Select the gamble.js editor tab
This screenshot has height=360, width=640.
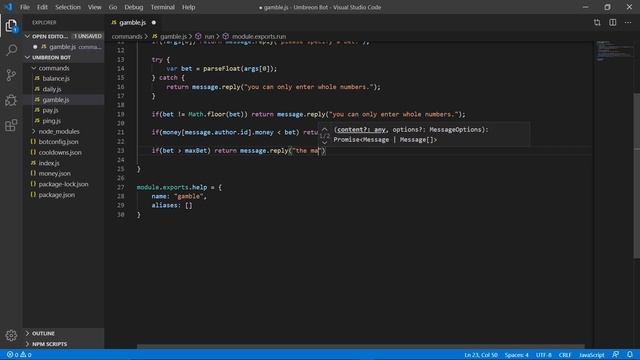(x=133, y=22)
